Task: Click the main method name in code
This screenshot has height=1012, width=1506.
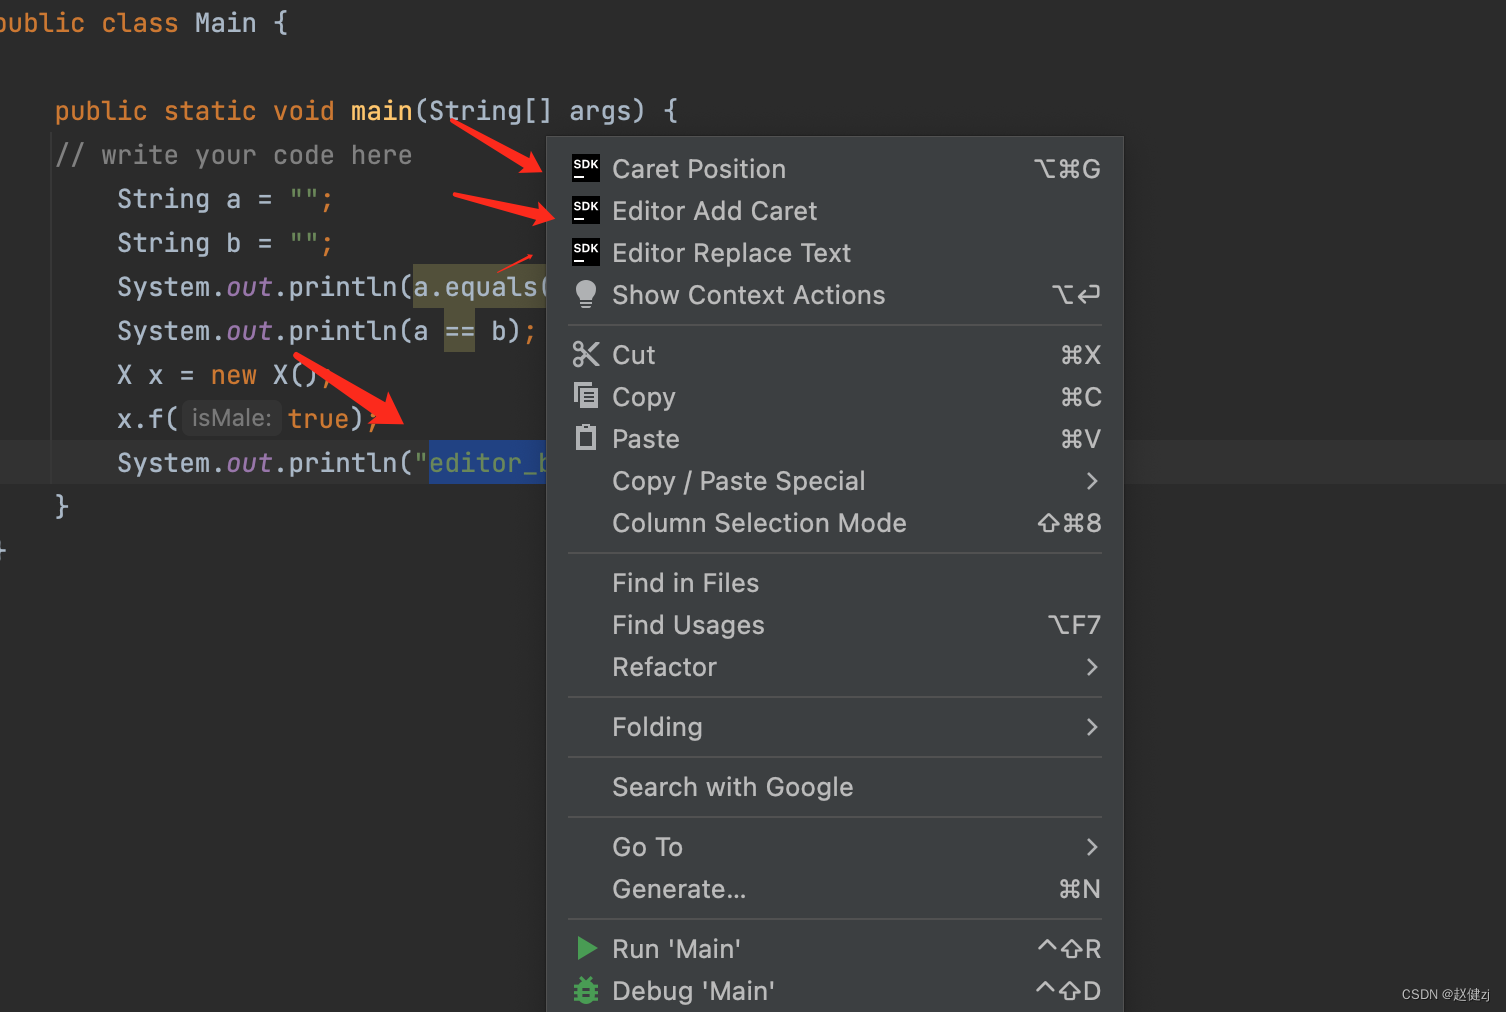Action: pyautogui.click(x=381, y=110)
